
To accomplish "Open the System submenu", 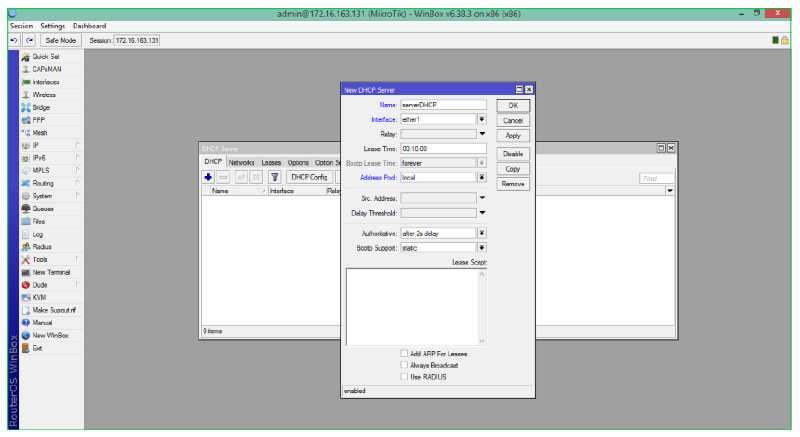I will pyautogui.click(x=51, y=196).
